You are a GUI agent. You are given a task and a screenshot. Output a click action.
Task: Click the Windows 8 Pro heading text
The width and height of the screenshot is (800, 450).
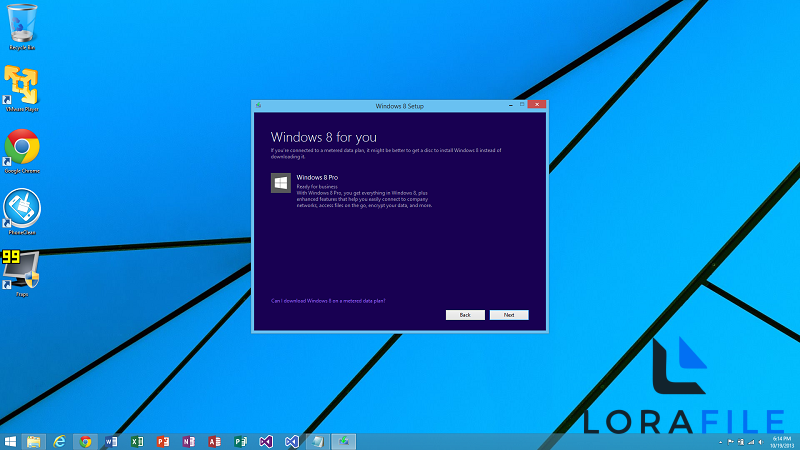point(317,178)
